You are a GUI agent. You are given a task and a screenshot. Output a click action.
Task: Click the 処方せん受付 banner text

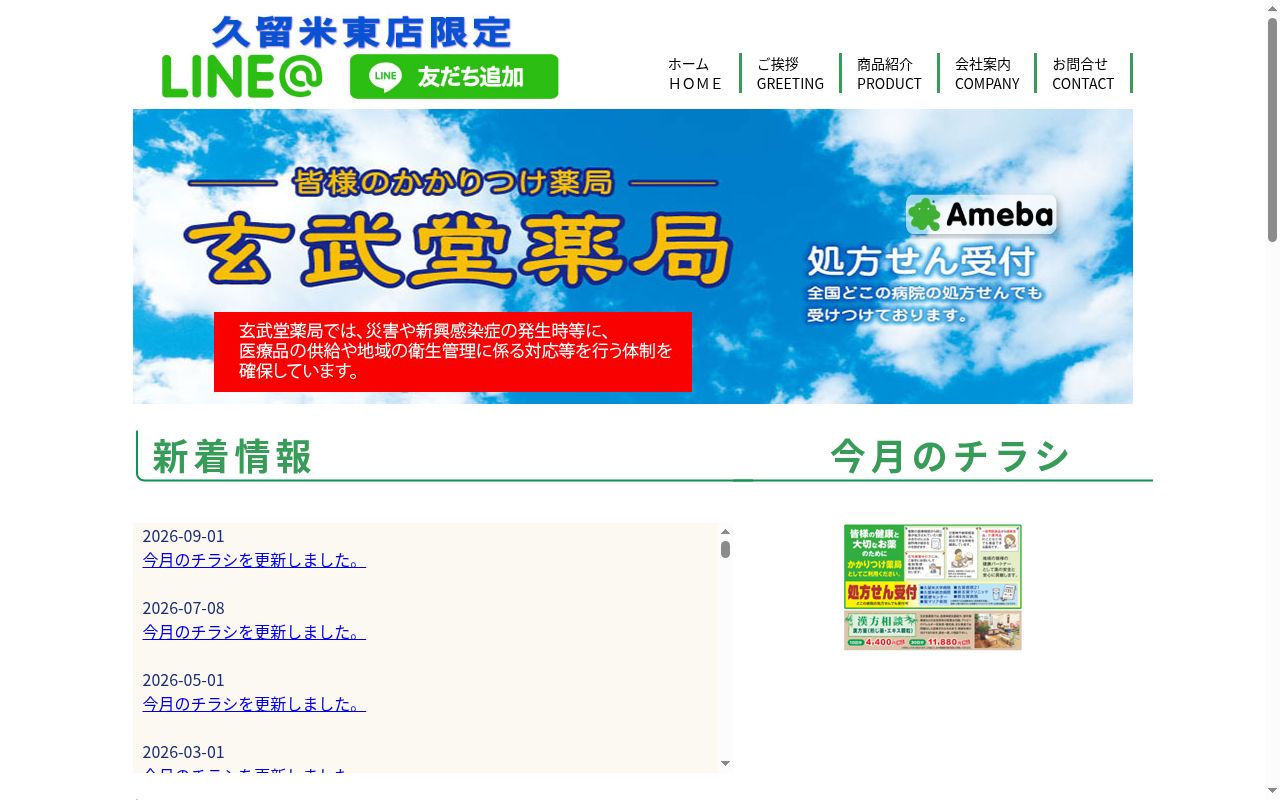tap(921, 261)
